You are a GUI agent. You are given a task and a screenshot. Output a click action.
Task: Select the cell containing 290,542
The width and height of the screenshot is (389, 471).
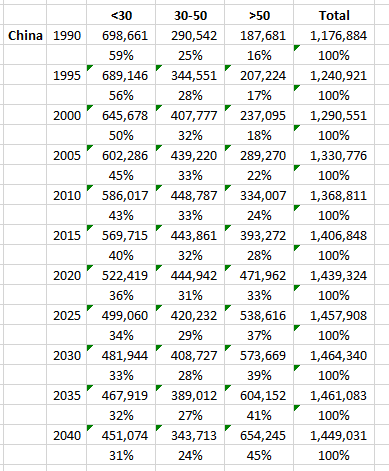coord(190,35)
